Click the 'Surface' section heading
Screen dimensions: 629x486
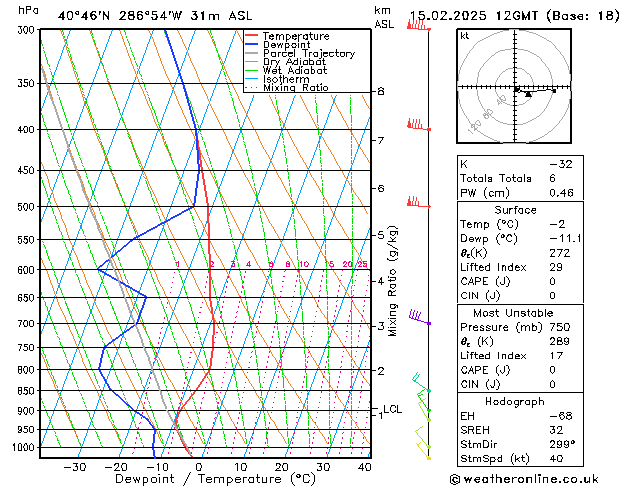[515, 210]
